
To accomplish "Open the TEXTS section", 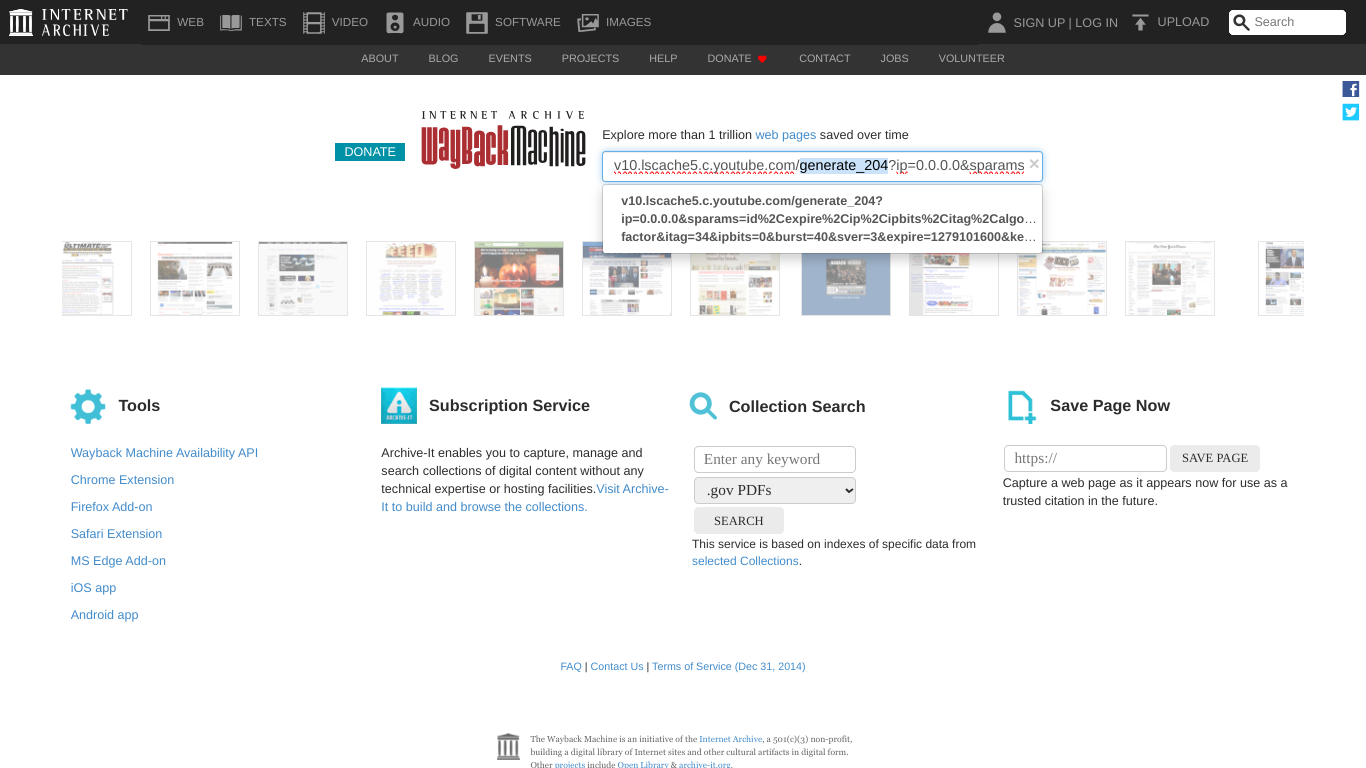I will coord(253,21).
